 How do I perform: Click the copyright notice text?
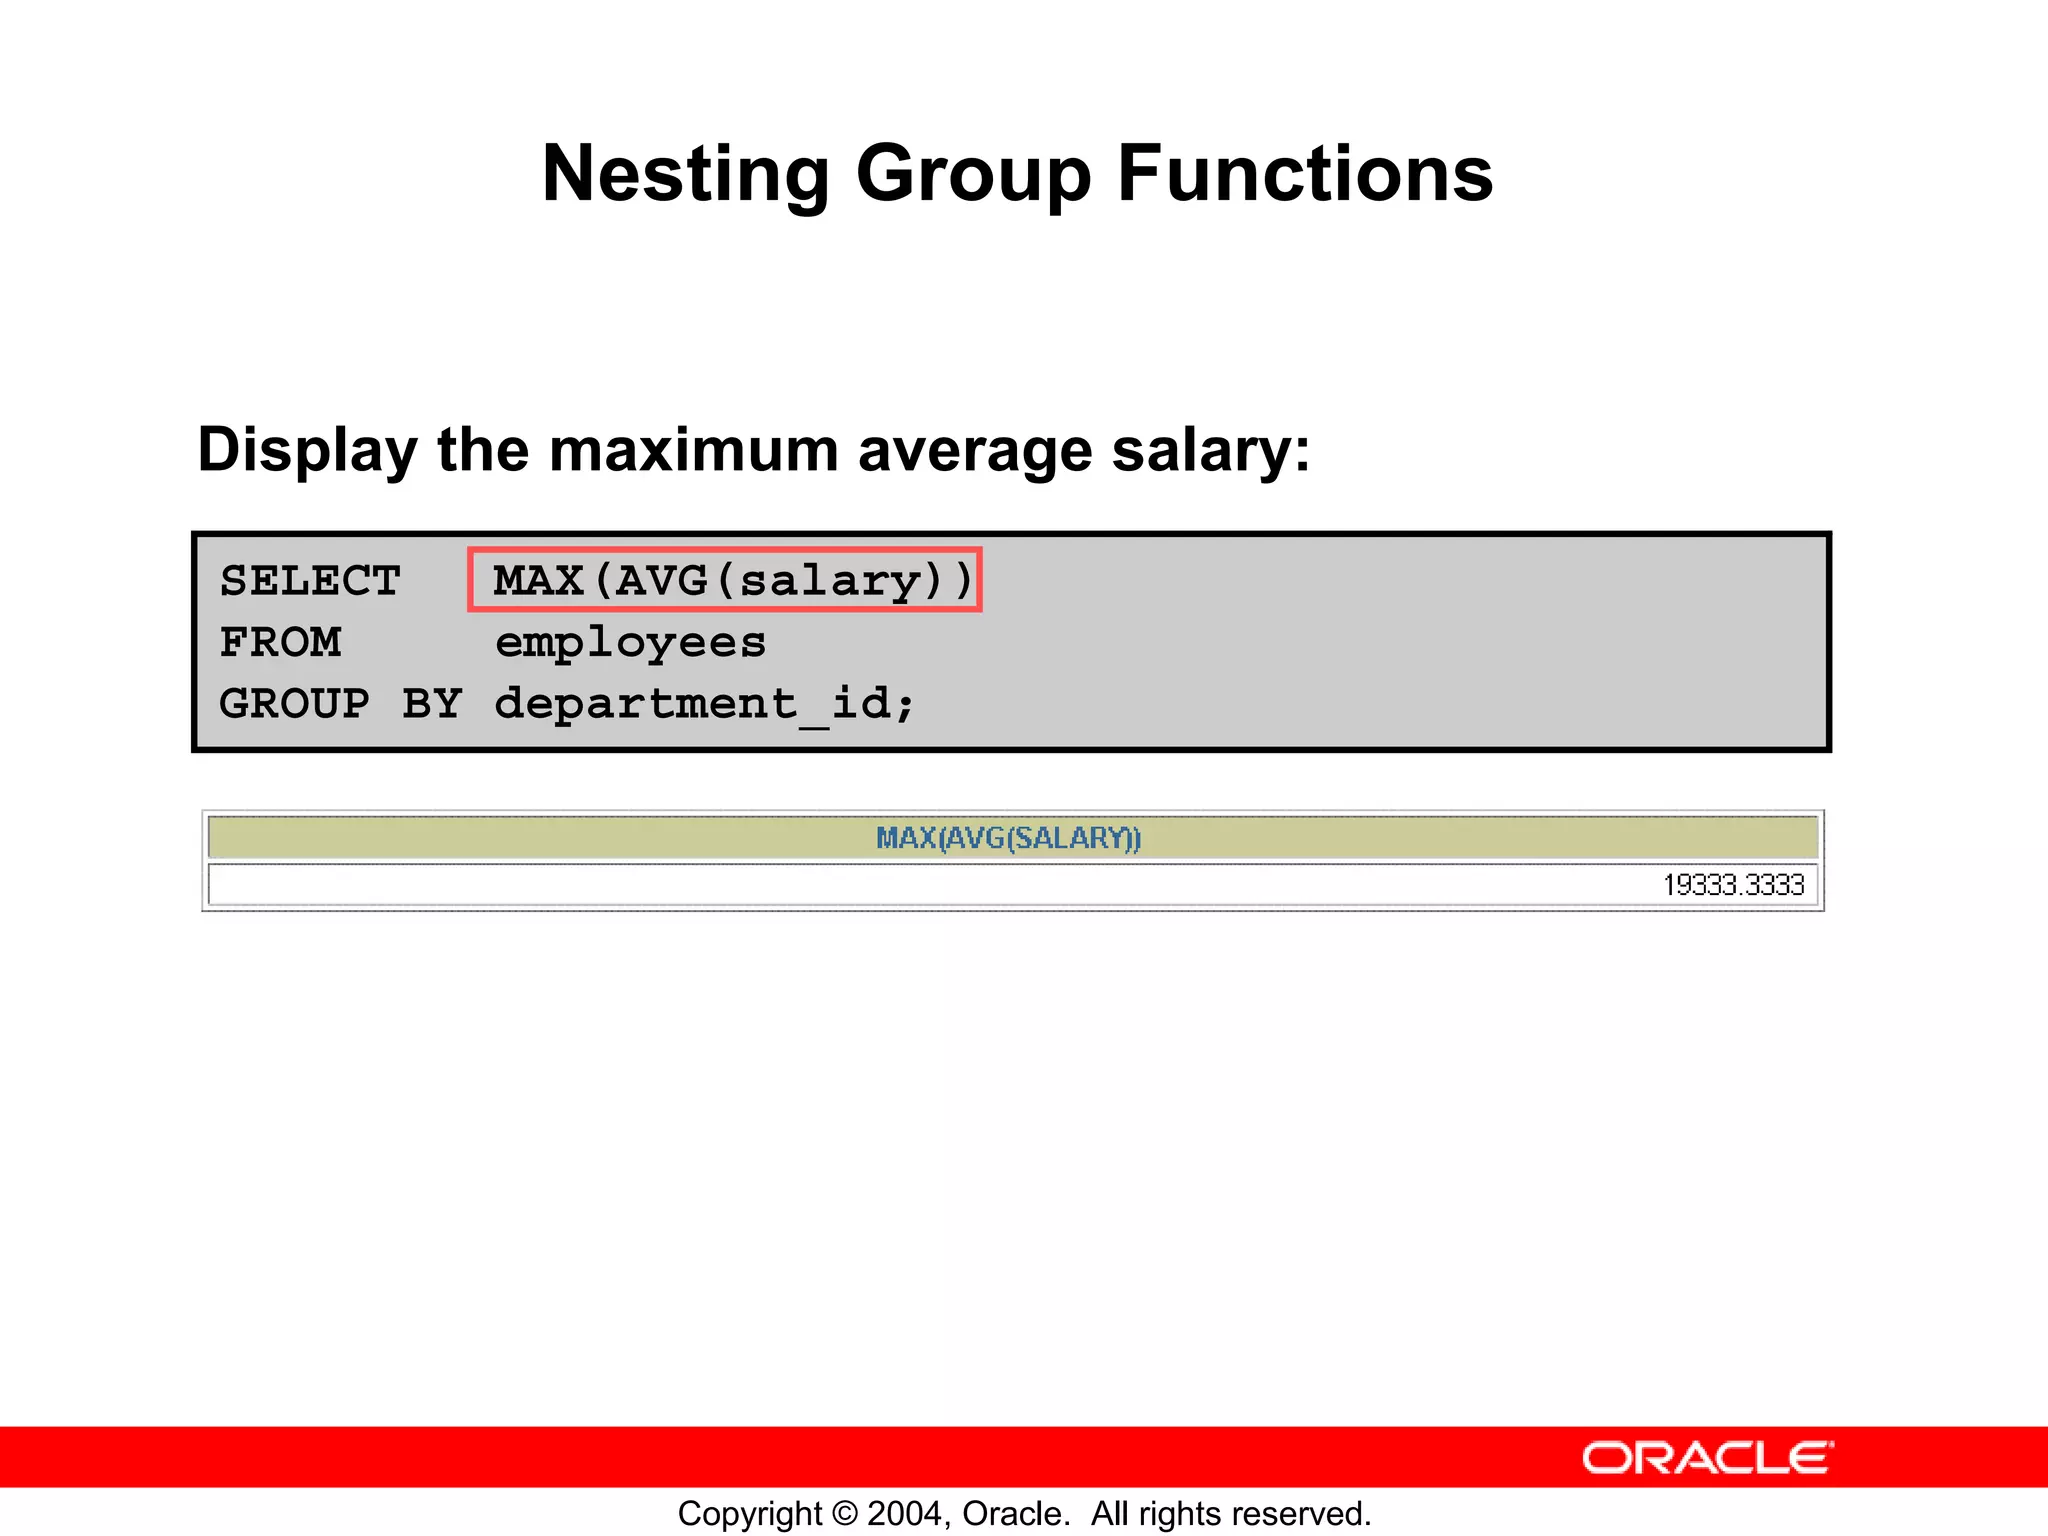[x=1024, y=1513]
